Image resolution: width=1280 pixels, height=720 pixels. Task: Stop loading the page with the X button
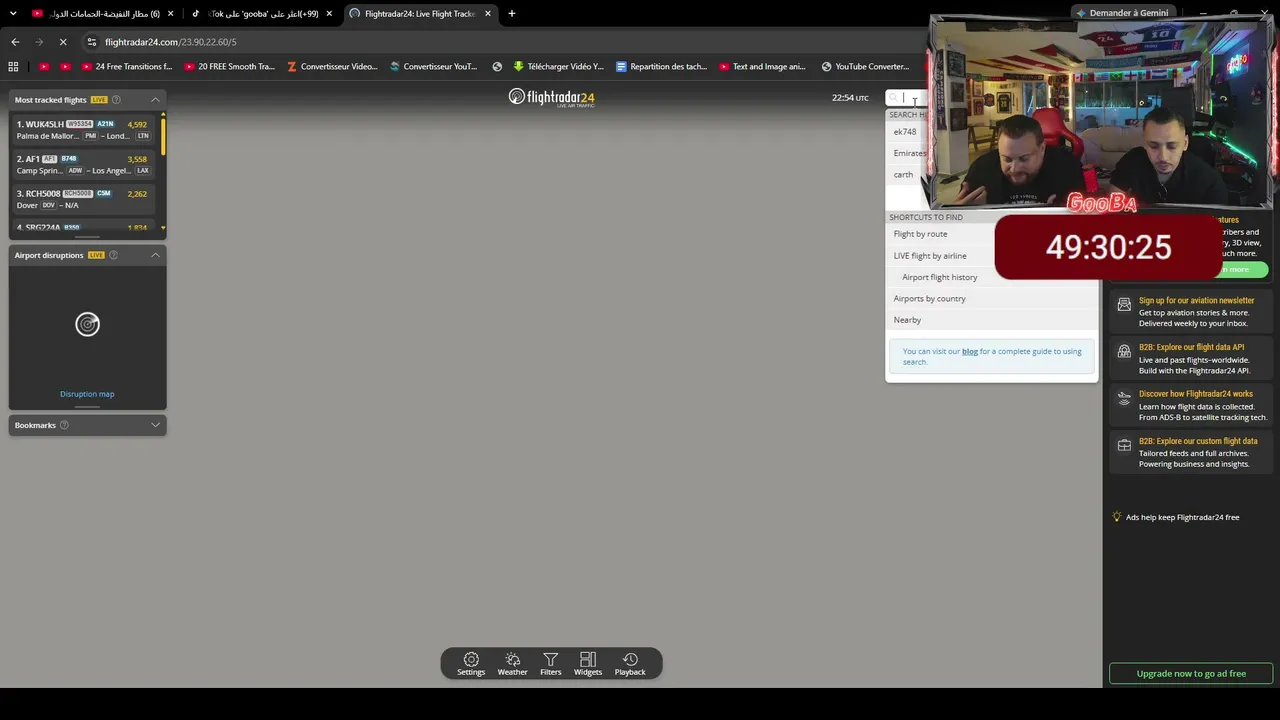63,42
